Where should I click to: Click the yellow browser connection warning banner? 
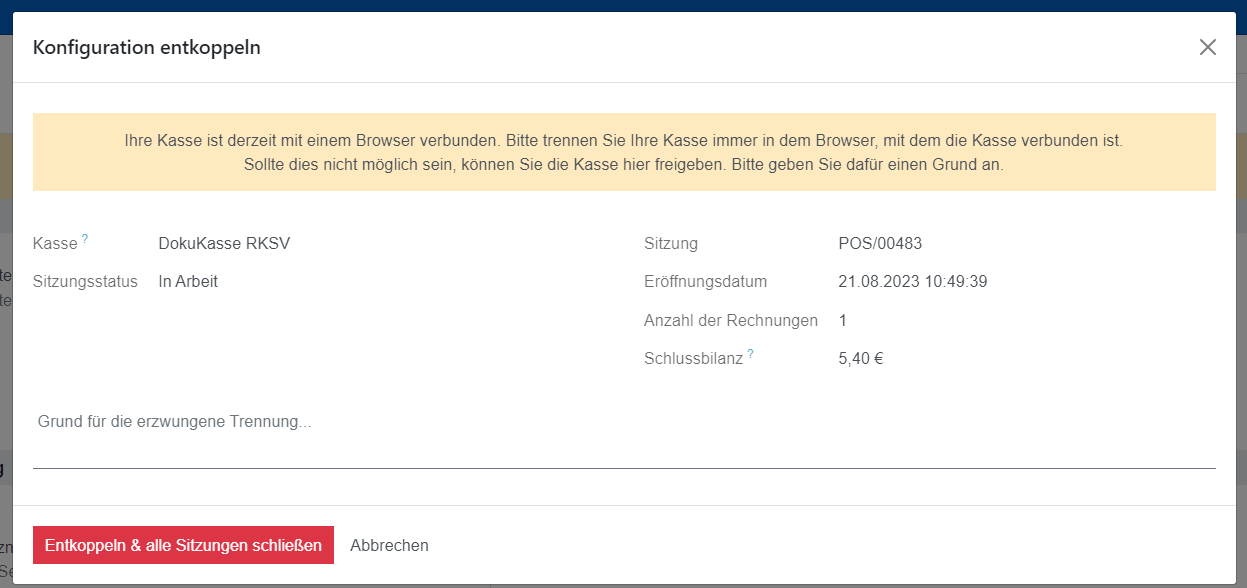pyautogui.click(x=623, y=152)
